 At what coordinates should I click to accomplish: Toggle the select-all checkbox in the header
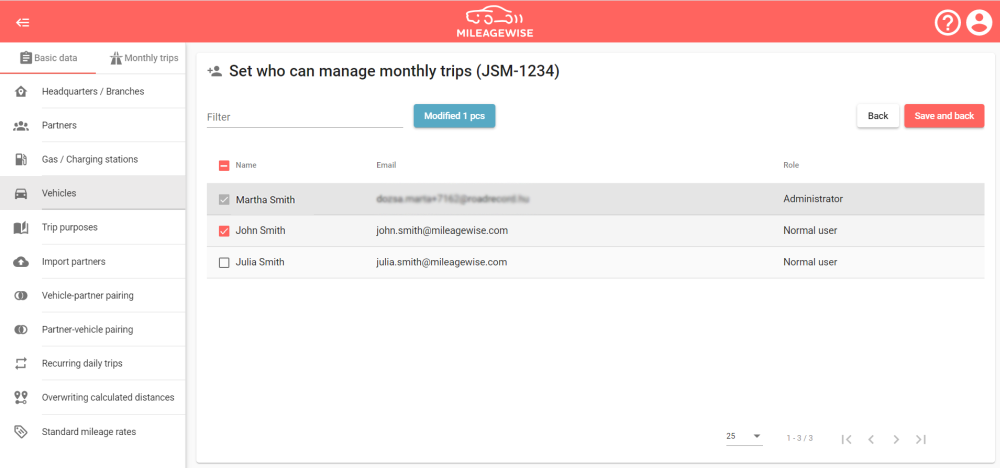(224, 166)
